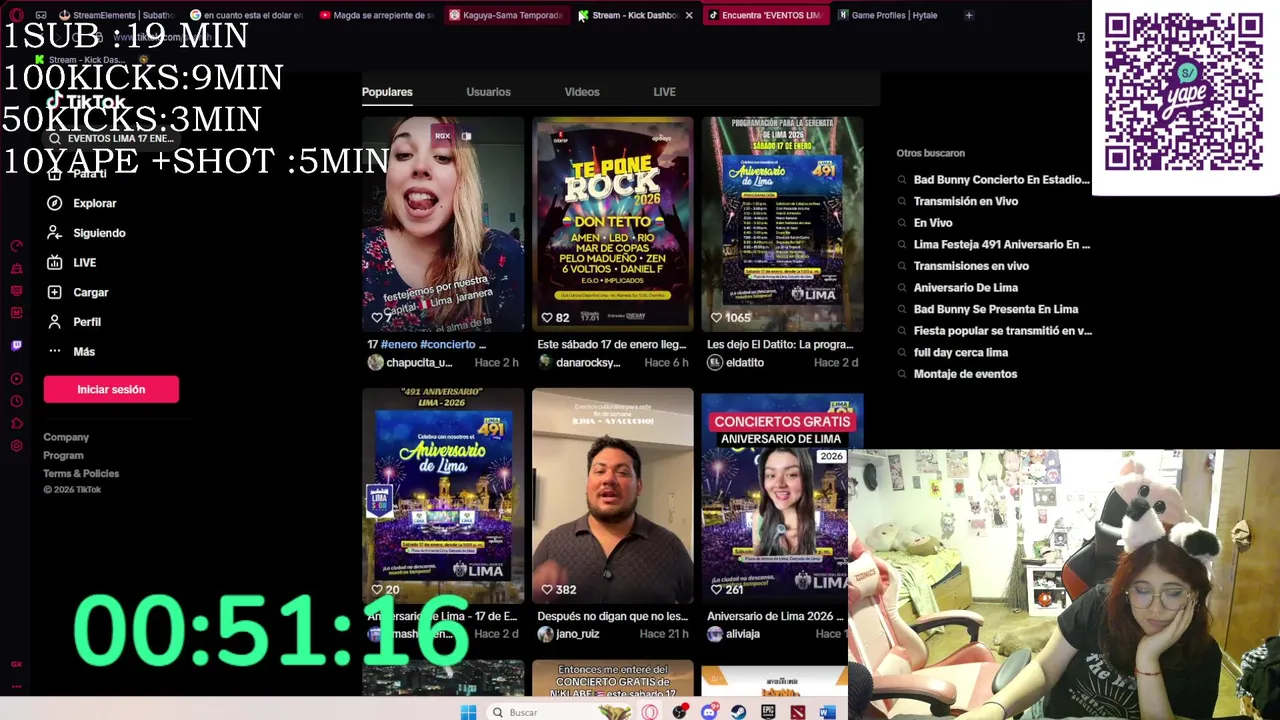
Task: Open the Company footer link
Action: pos(66,437)
